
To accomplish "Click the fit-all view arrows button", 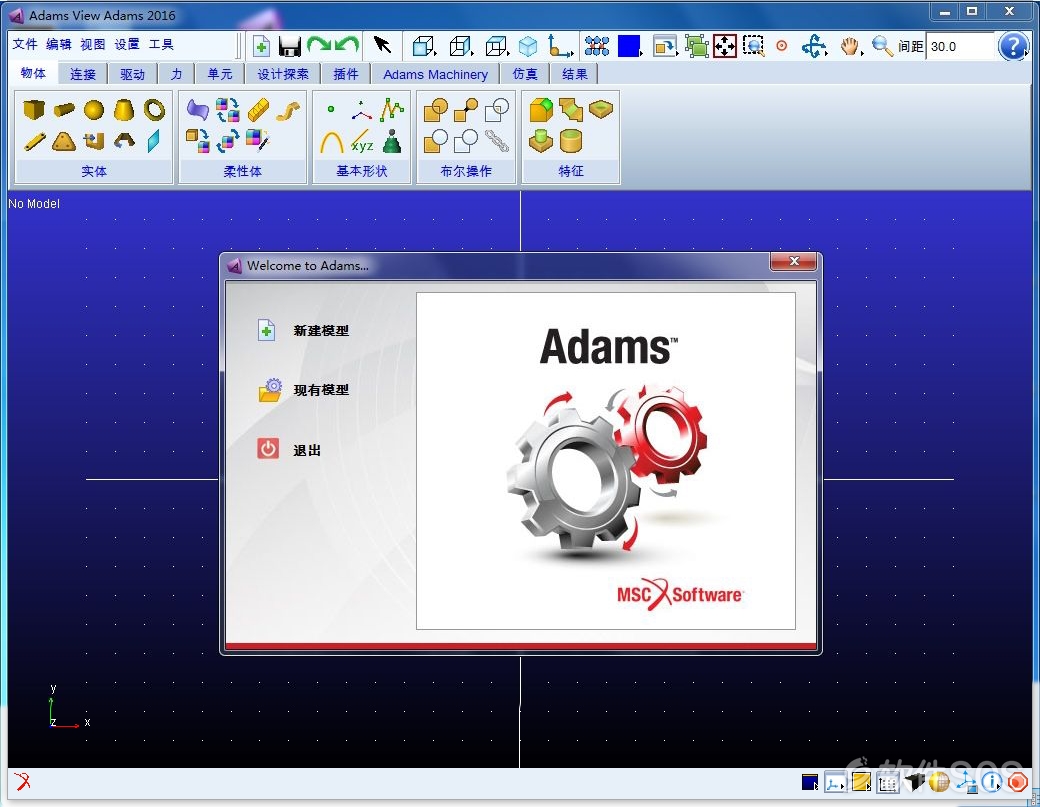I will point(725,46).
